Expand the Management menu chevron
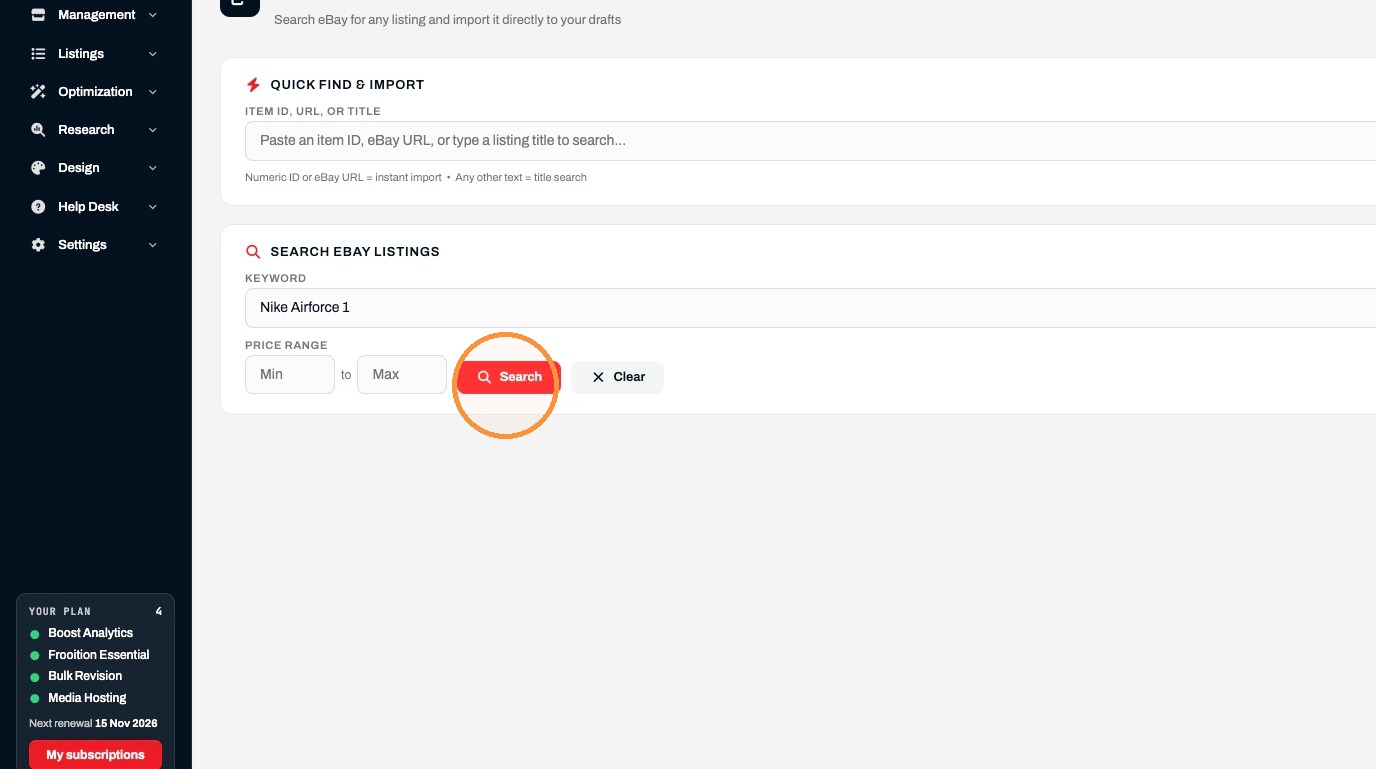Screen dimensions: 1376x769 [153, 15]
